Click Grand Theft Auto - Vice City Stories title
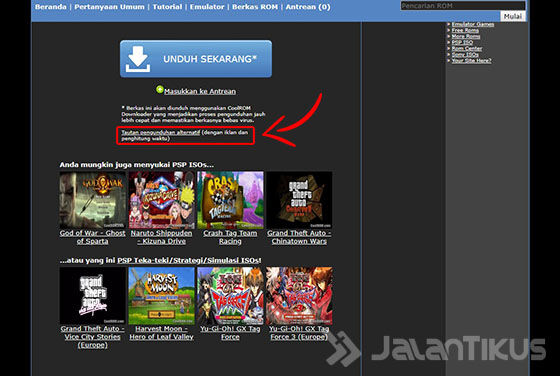The width and height of the screenshot is (560, 376). pos(92,337)
